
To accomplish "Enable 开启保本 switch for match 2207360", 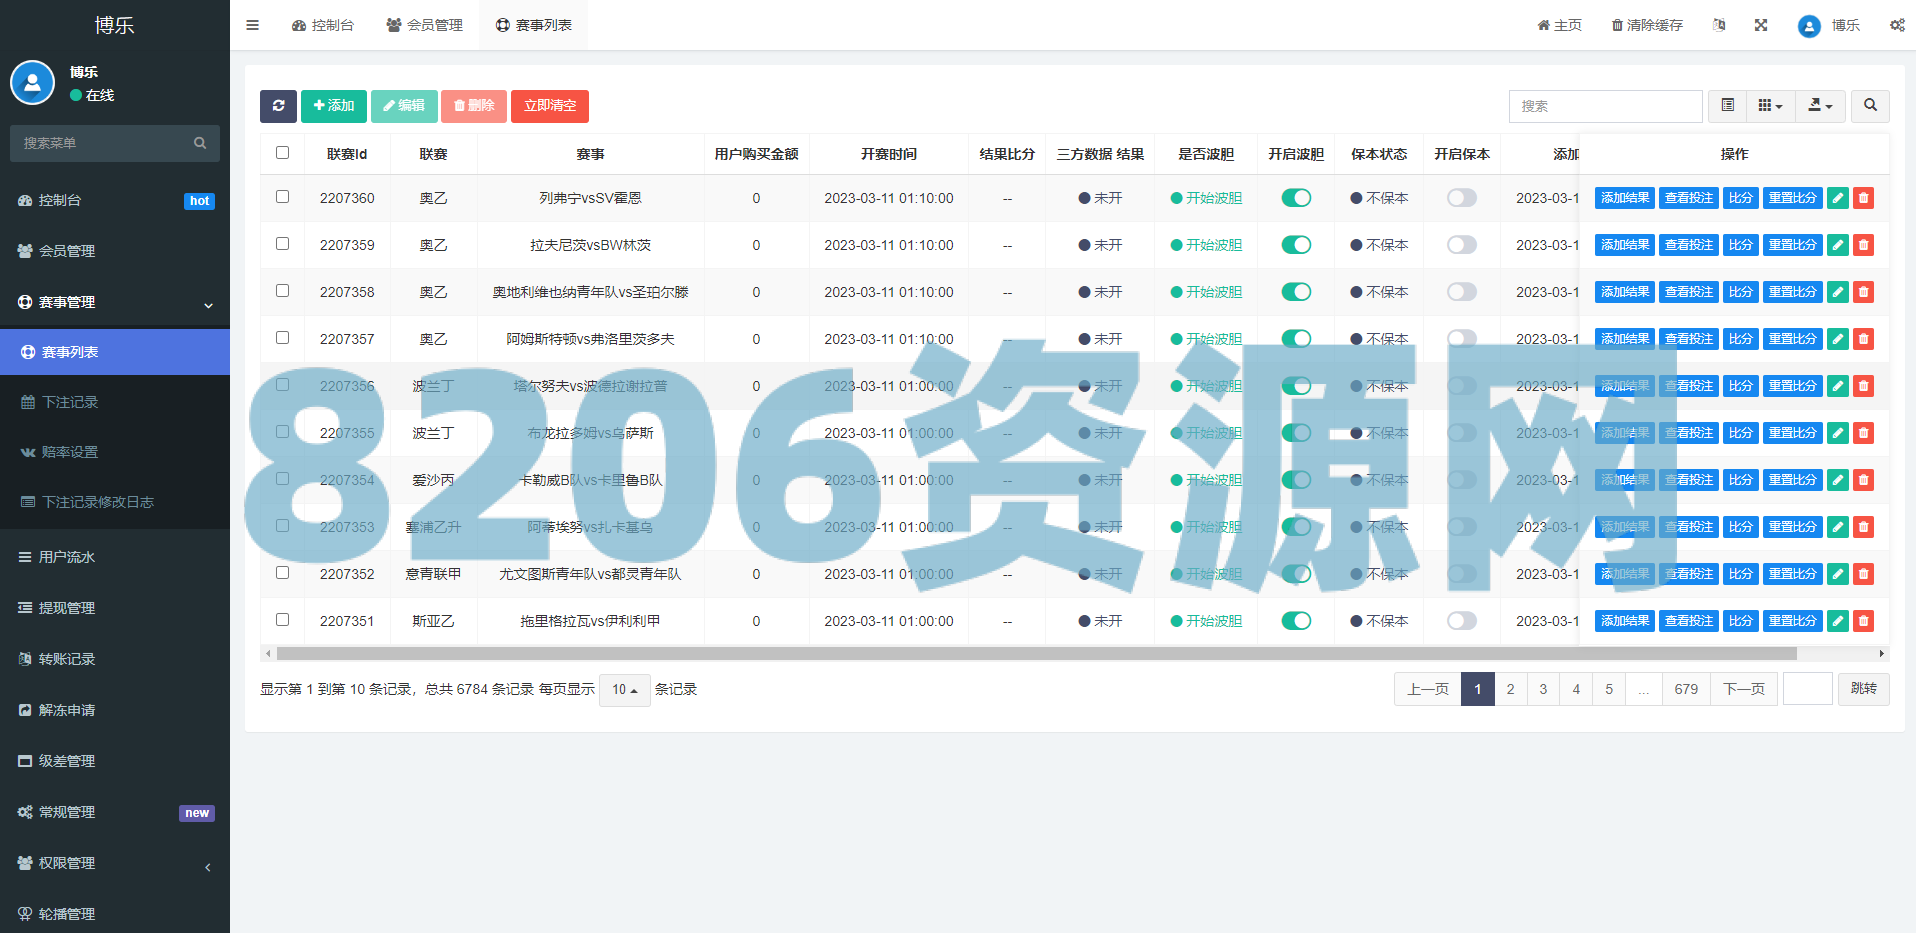I will pyautogui.click(x=1461, y=198).
